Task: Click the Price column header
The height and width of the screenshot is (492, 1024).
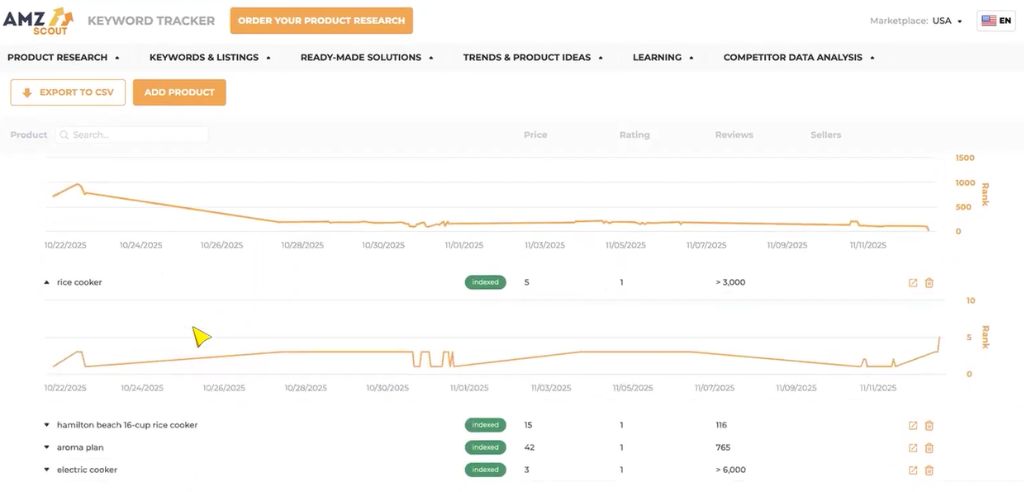Action: [x=536, y=135]
